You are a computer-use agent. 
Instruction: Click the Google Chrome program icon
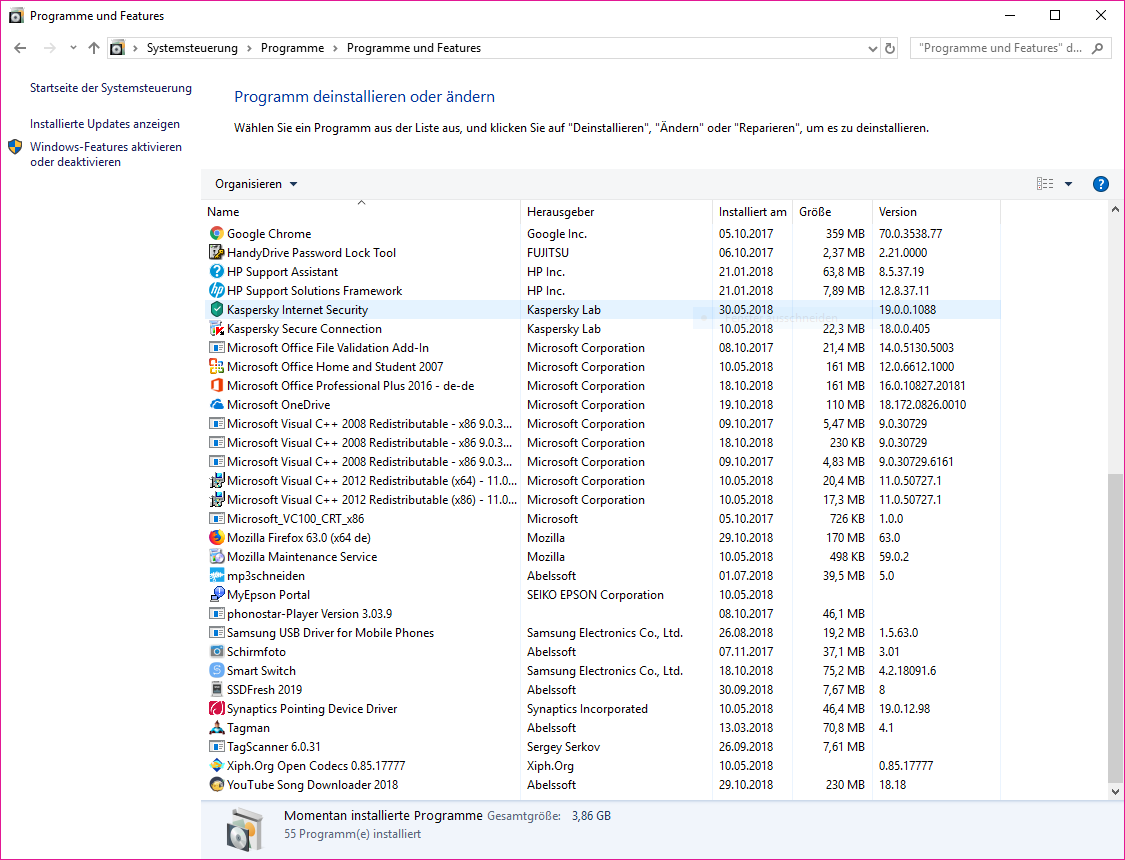[x=216, y=234]
